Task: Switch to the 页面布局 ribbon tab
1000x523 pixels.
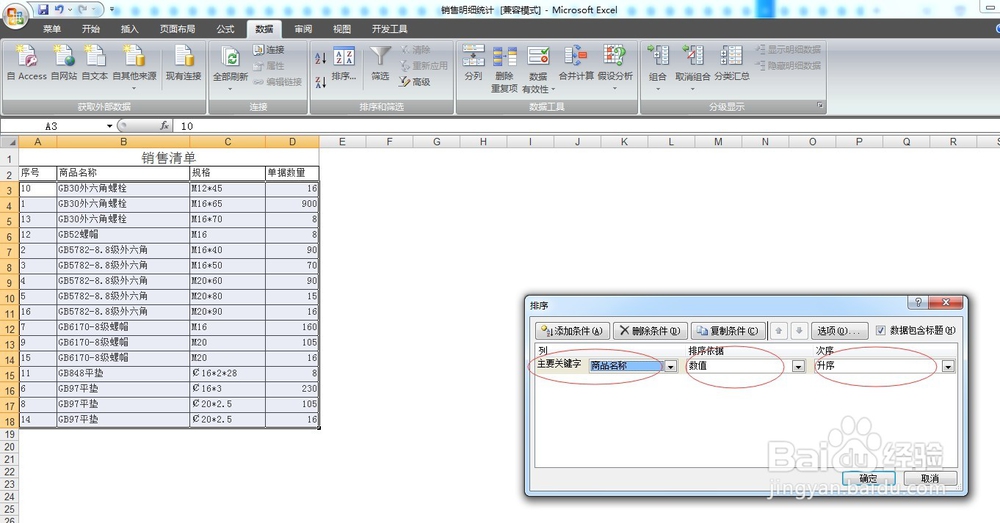Action: tap(177, 29)
